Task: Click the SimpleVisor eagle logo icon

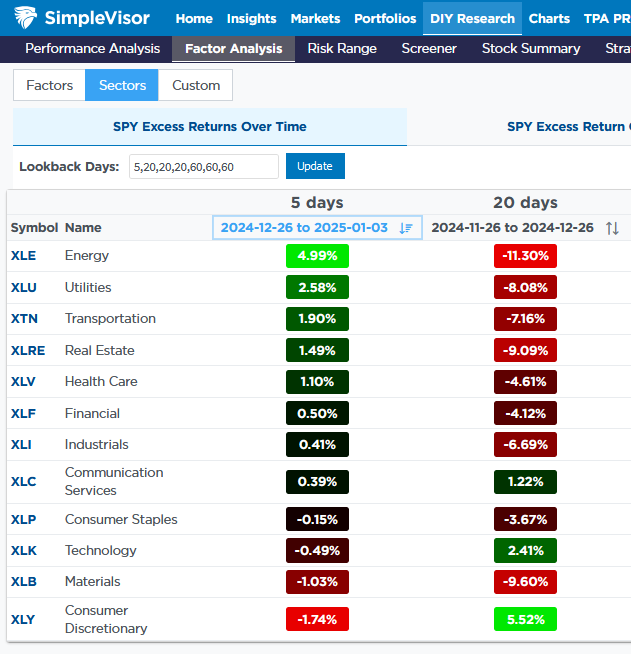Action: [x=25, y=18]
